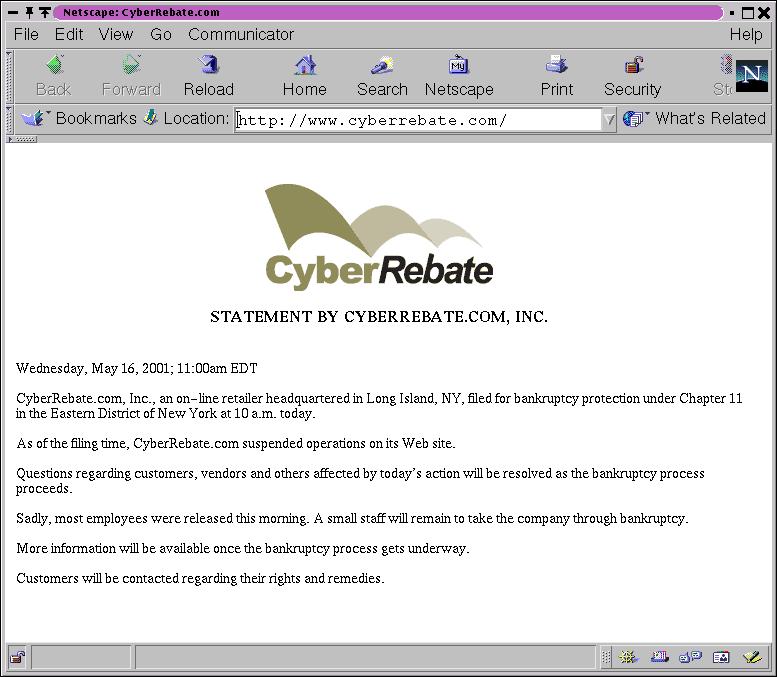Click the line More information will be available

(243, 549)
